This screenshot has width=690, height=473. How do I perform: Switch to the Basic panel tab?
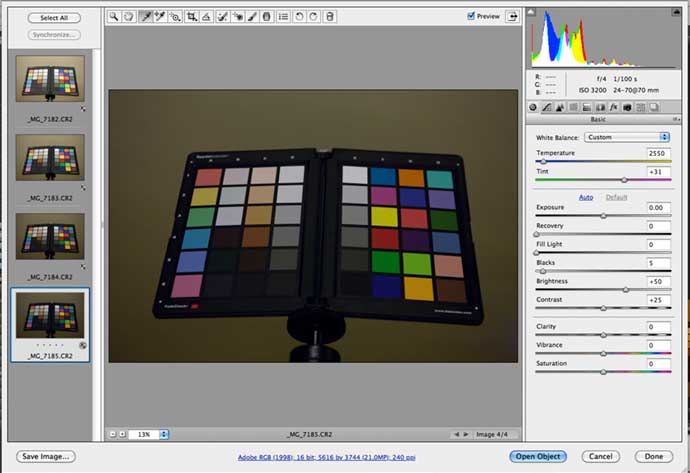[533, 107]
